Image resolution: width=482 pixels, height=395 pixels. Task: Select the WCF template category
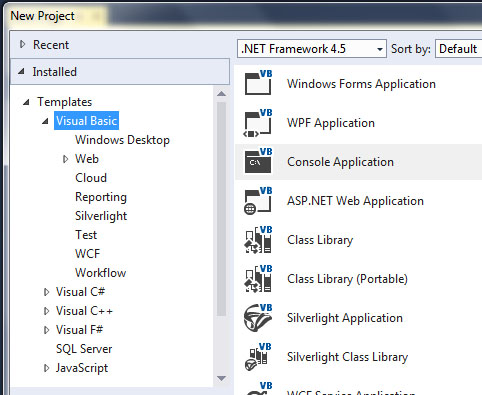(x=87, y=254)
